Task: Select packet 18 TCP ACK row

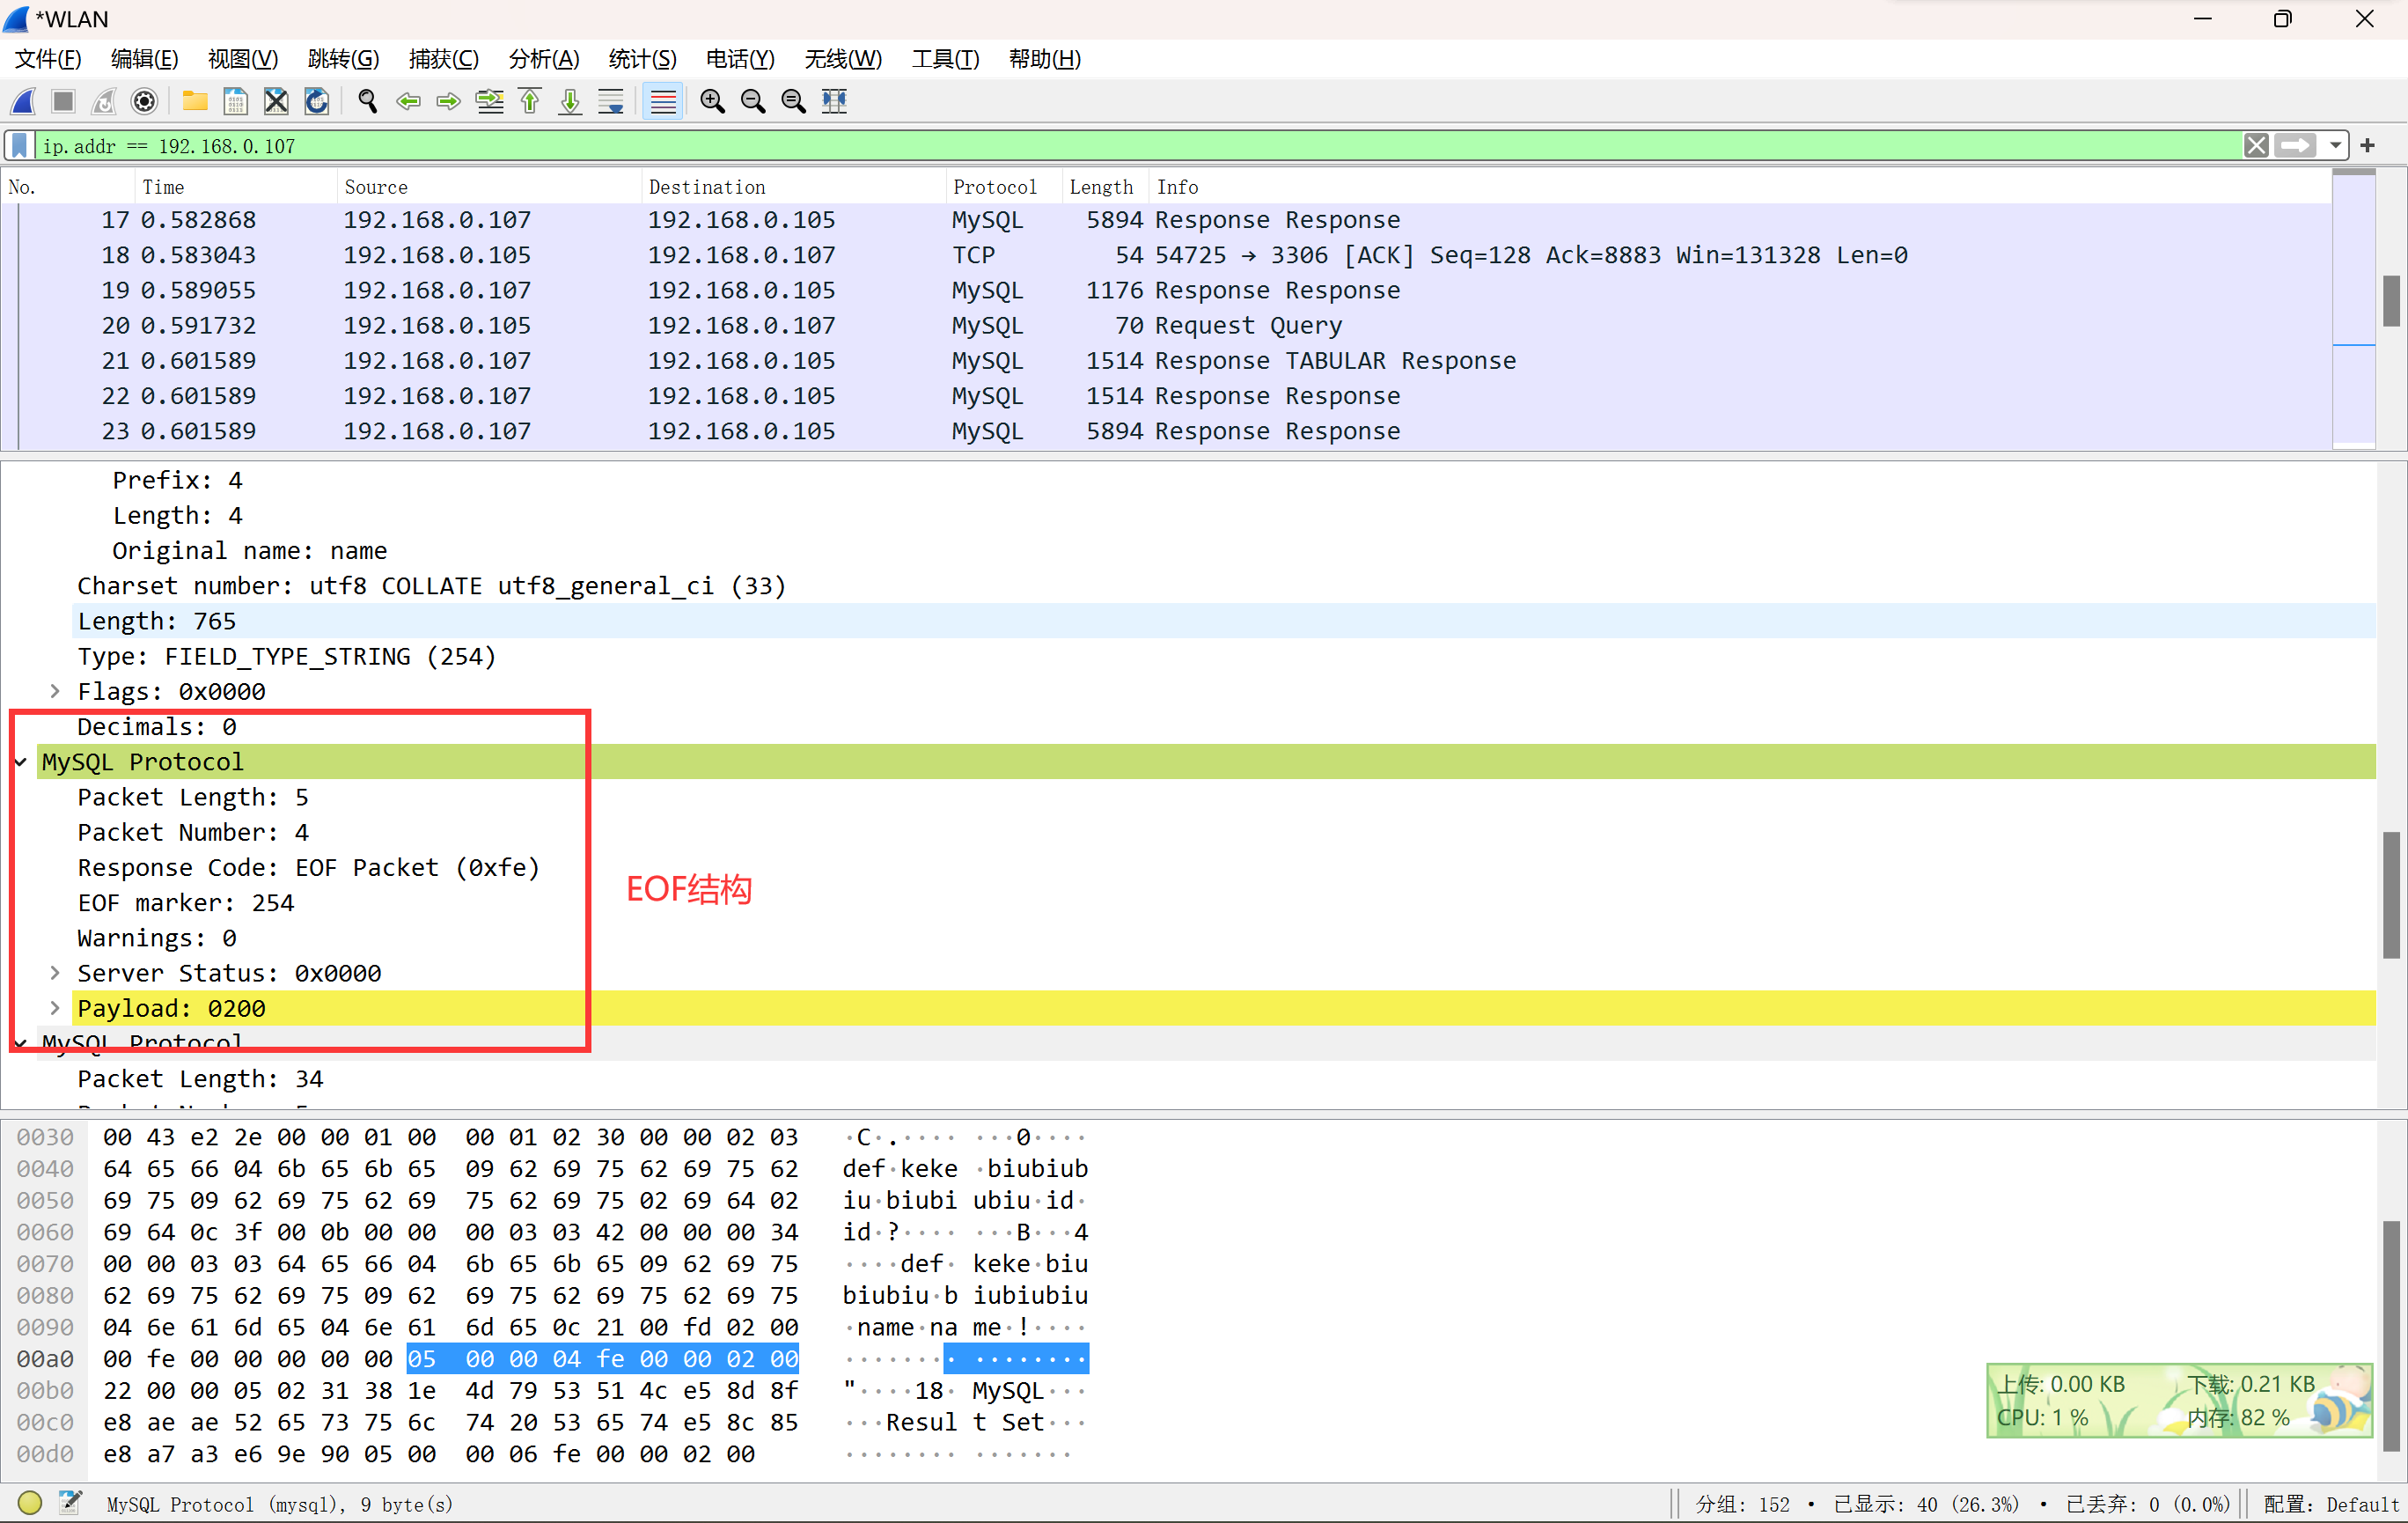Action: [x=1166, y=255]
